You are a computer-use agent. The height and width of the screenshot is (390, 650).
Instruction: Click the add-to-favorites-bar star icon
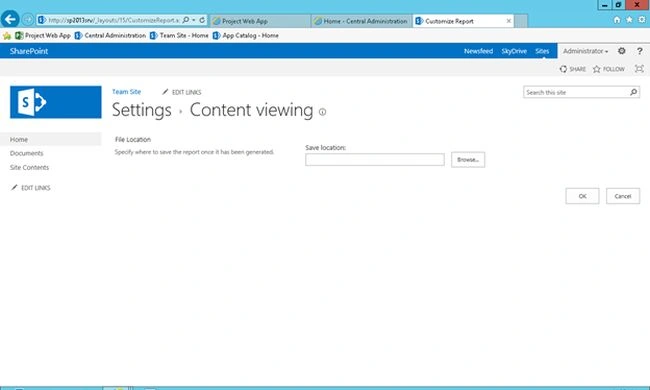pos(7,36)
